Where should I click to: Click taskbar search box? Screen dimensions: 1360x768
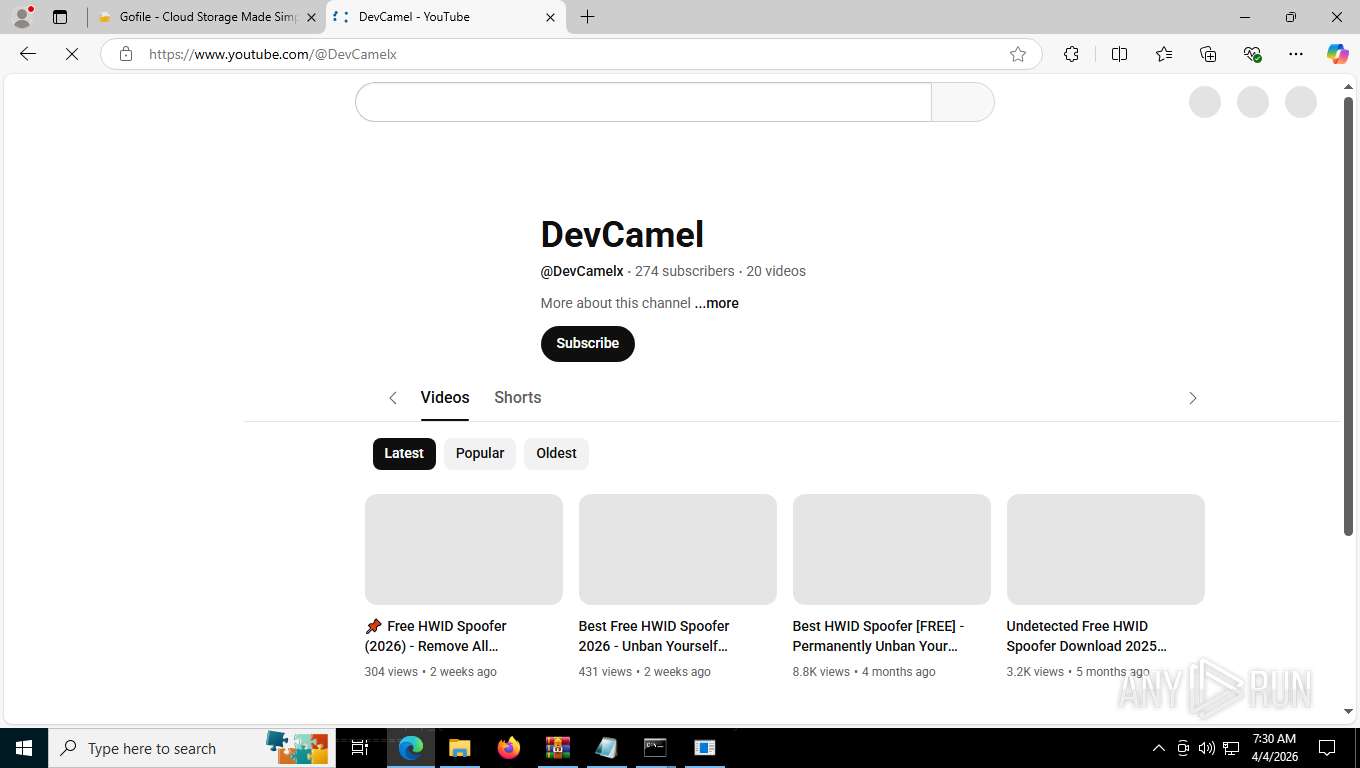coord(192,748)
